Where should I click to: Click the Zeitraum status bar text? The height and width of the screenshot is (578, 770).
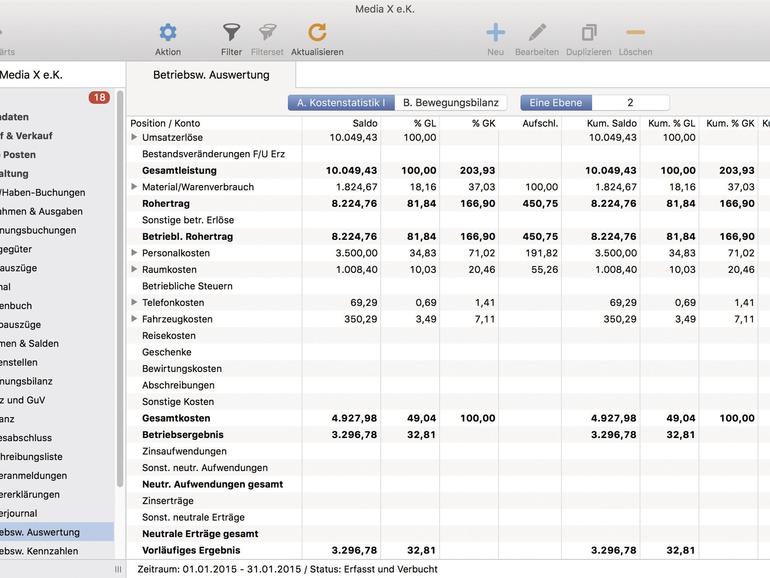pos(287,569)
